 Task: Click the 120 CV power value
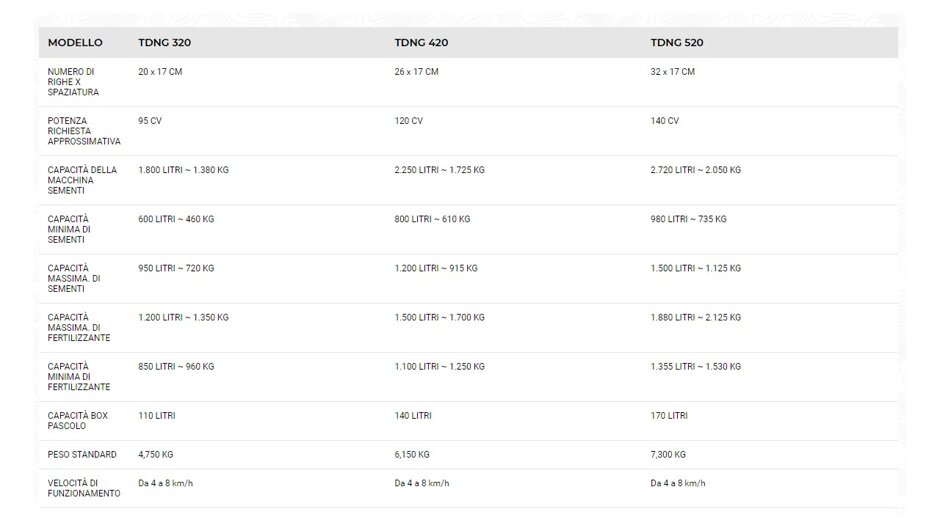pyautogui.click(x=408, y=121)
